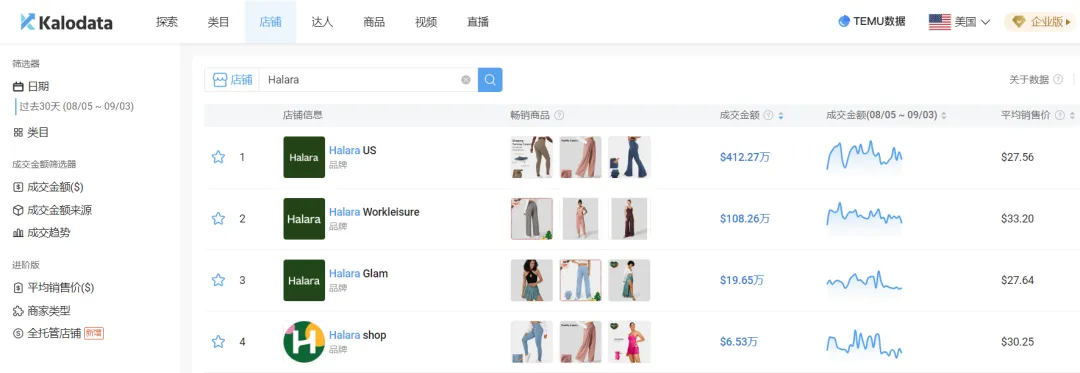Click $6.53万 revenue for Halara shop
The height and width of the screenshot is (373, 1080).
(739, 341)
